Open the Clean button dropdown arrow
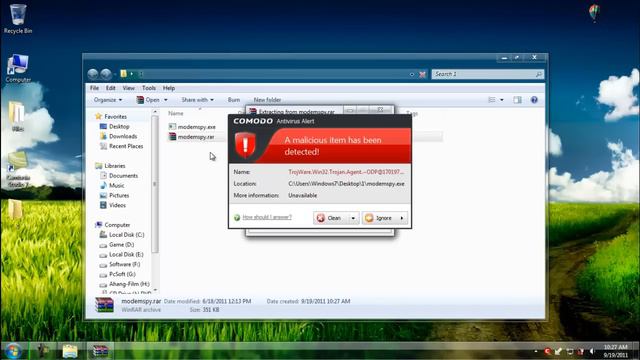The image size is (640, 360). [353, 218]
